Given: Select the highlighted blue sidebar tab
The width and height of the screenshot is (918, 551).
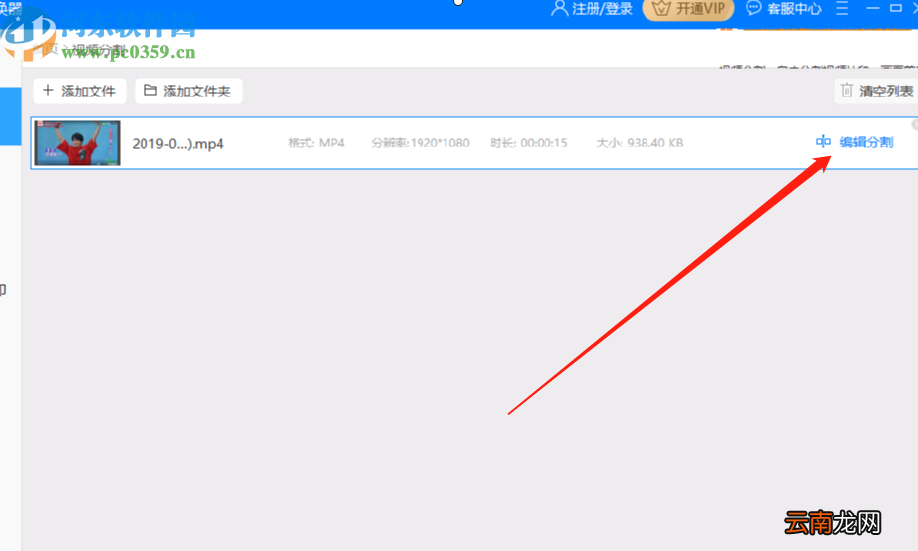Looking at the screenshot, I should pos(11,117).
